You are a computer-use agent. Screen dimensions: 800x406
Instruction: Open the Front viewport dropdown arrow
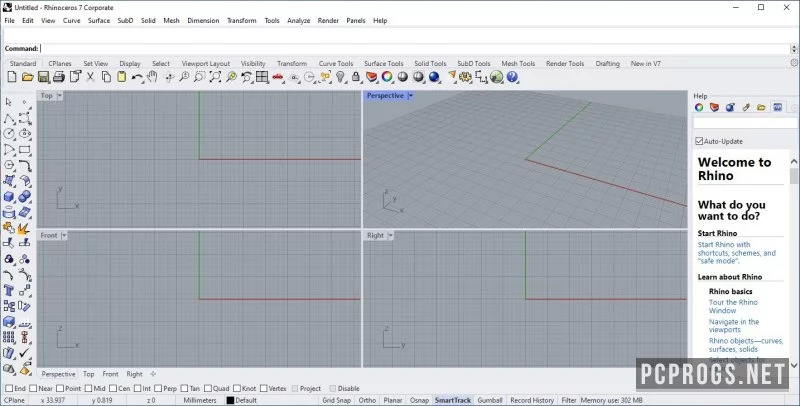coord(64,235)
